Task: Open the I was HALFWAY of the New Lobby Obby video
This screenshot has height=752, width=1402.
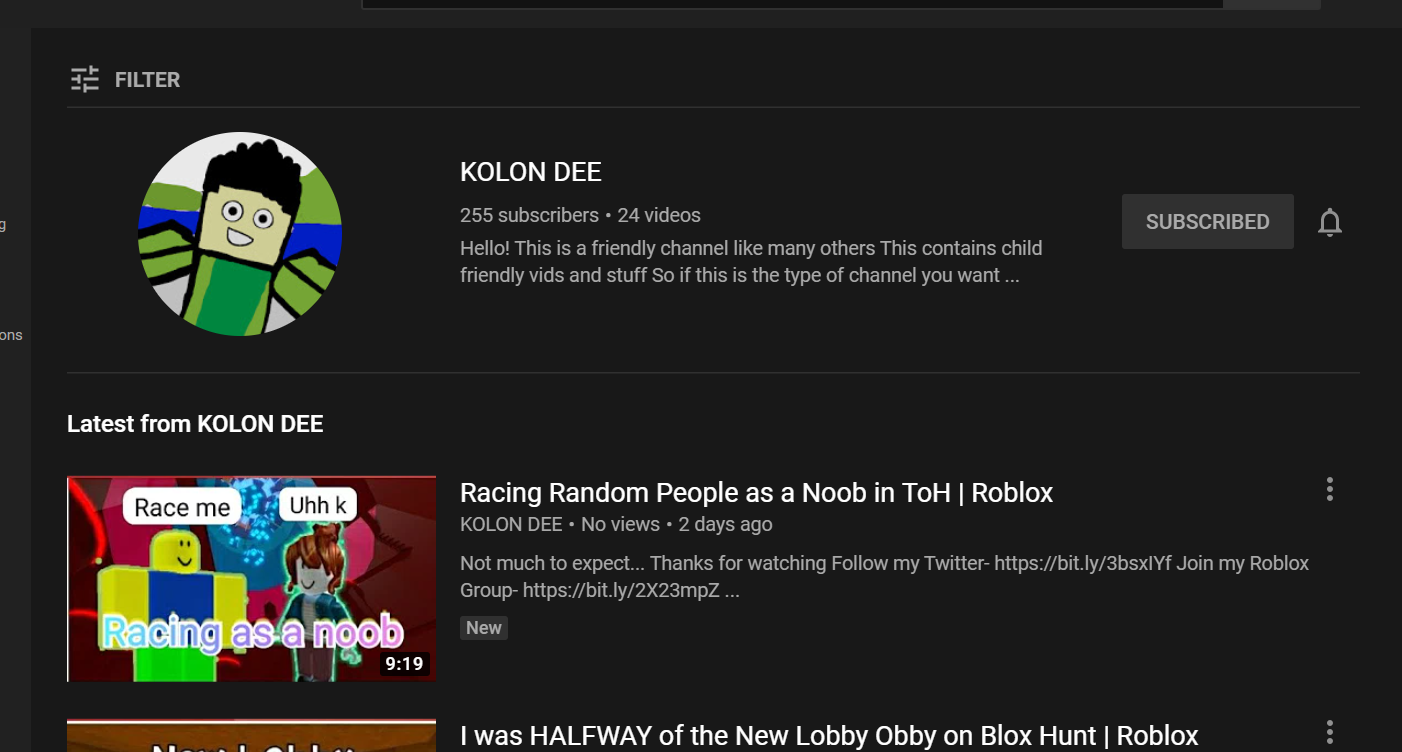Action: pos(829,736)
